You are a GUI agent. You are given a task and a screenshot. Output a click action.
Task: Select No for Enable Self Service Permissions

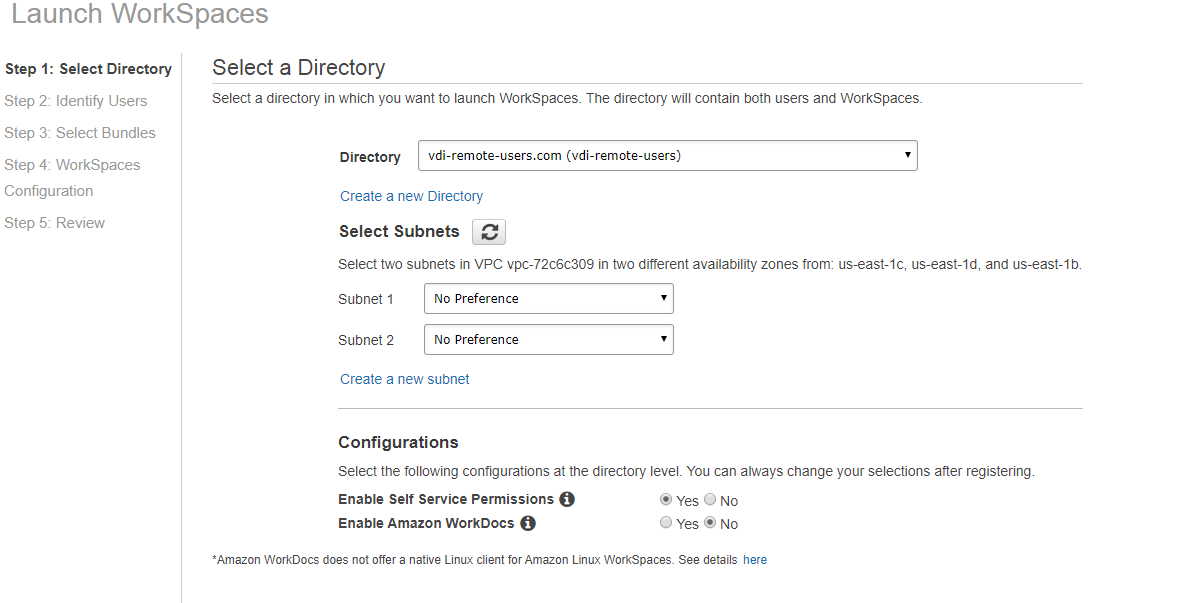click(x=710, y=499)
